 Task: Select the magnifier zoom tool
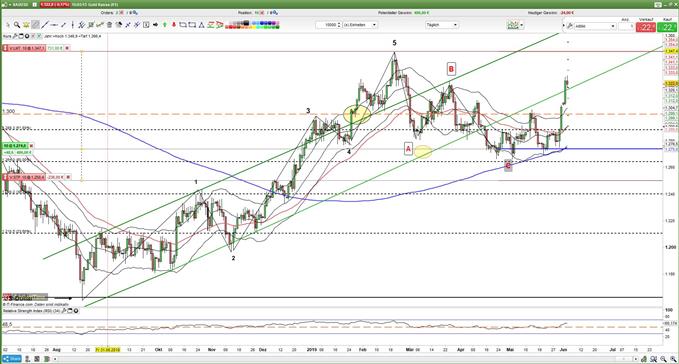click(17, 25)
